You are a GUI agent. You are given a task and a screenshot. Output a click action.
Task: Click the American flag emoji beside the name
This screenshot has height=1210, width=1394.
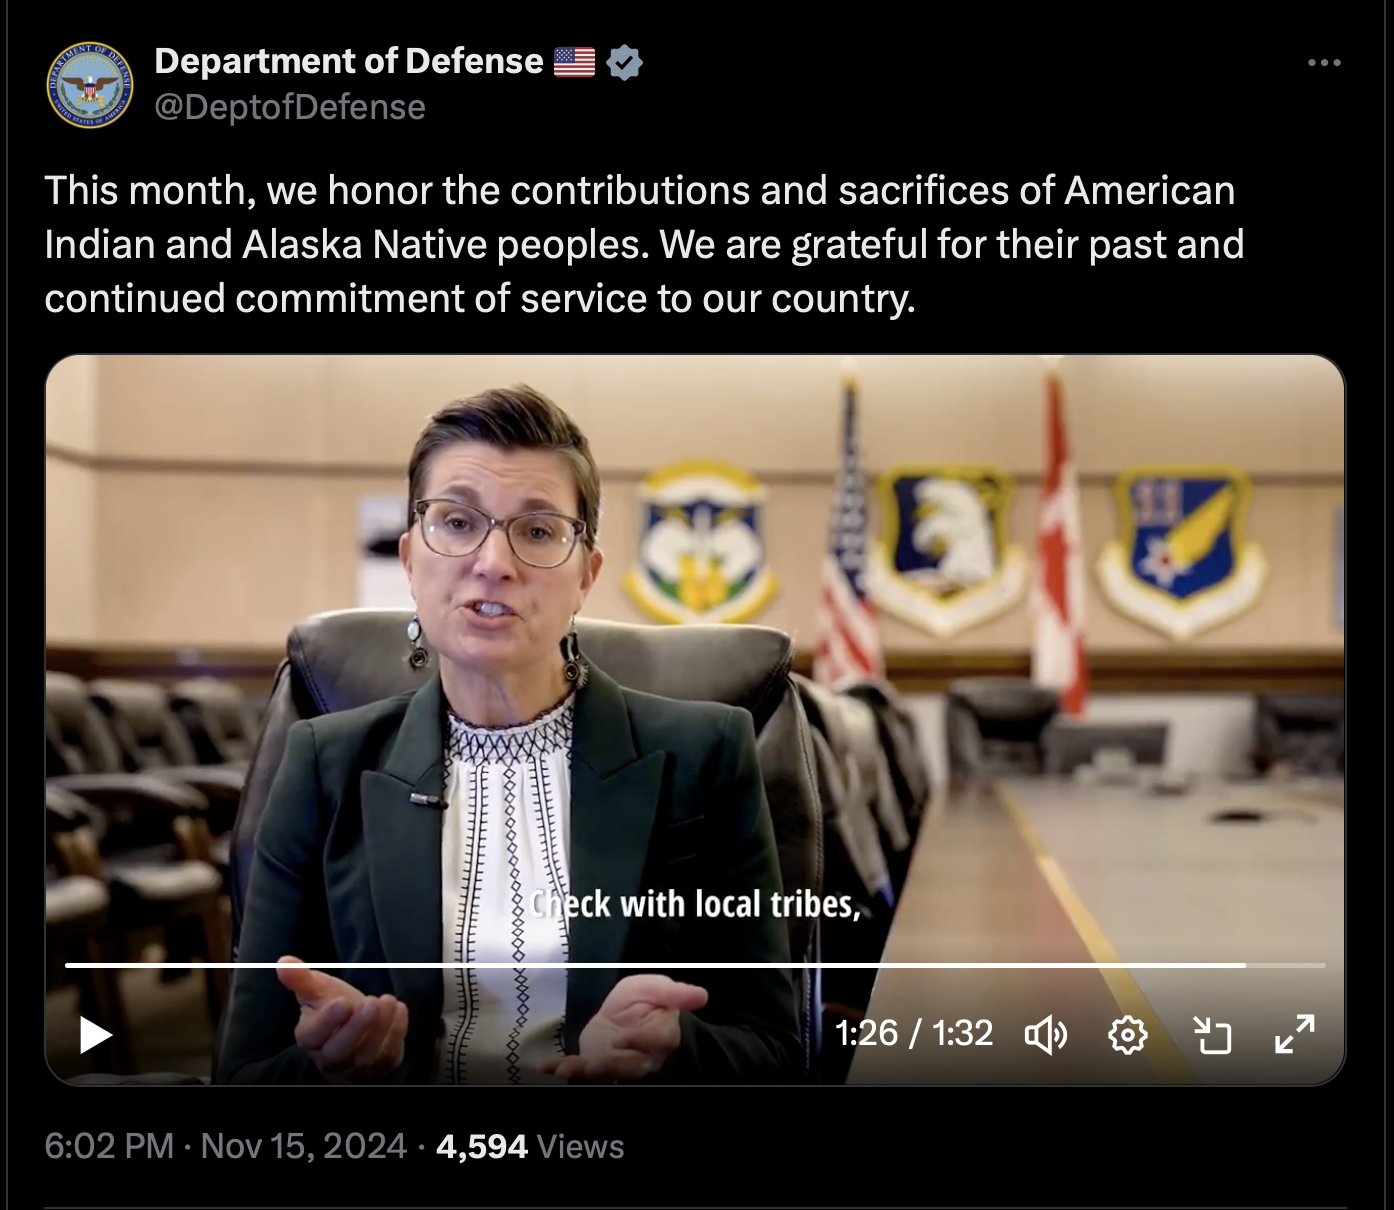(574, 62)
